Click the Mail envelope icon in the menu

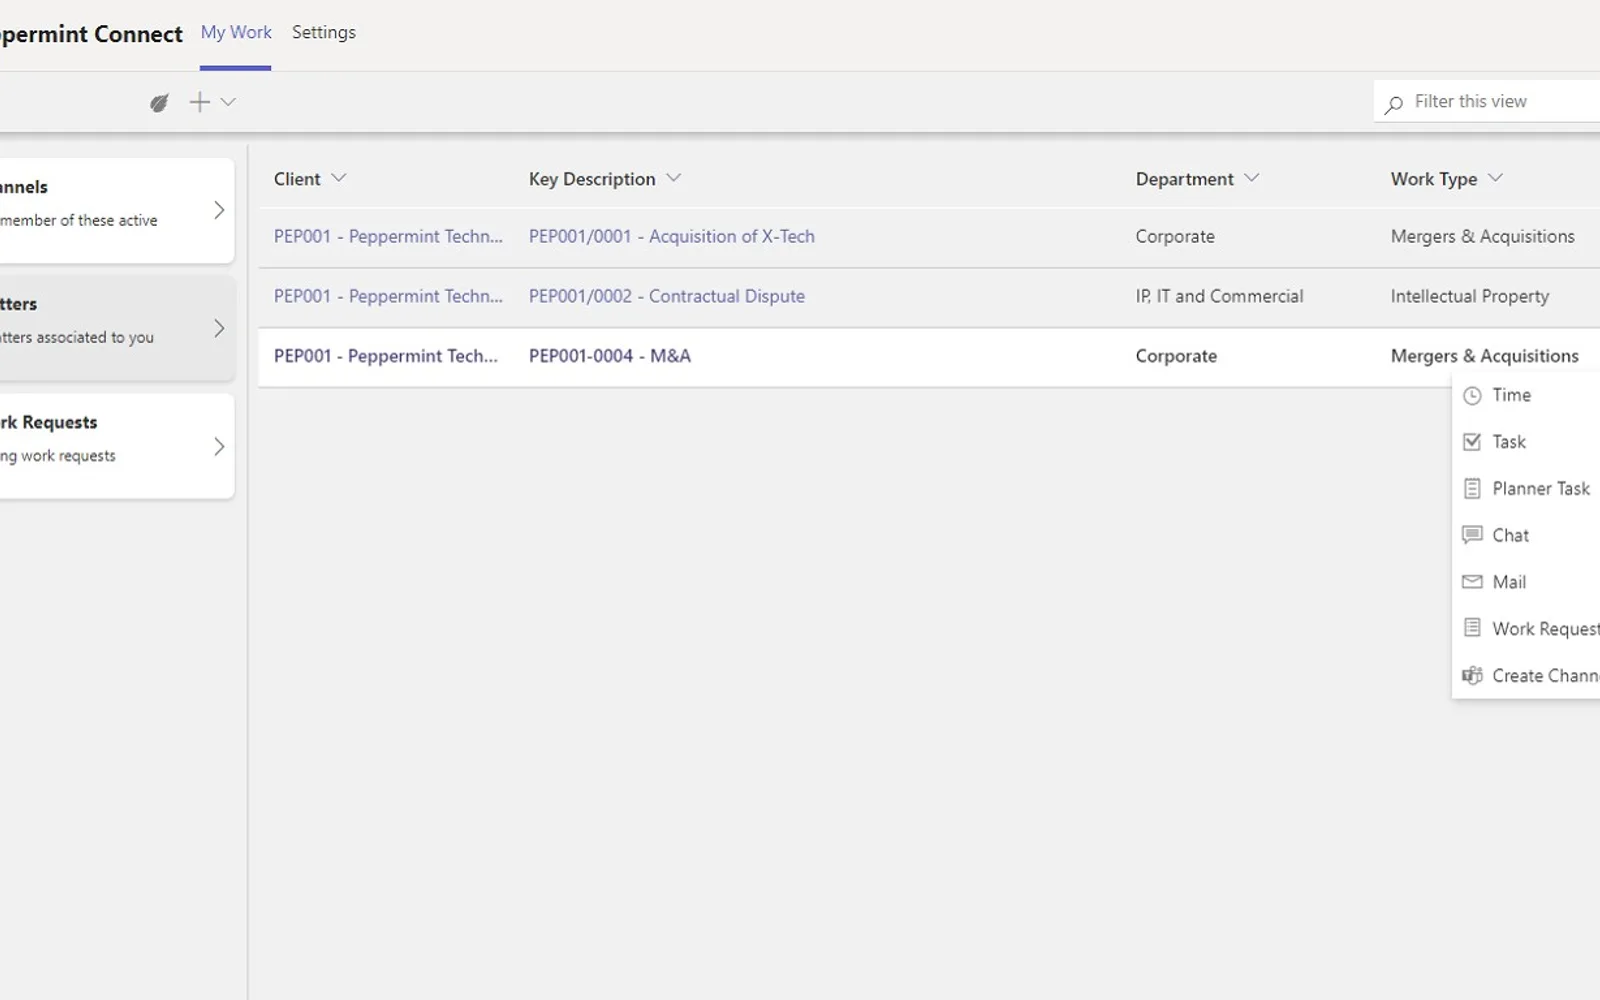(1472, 582)
